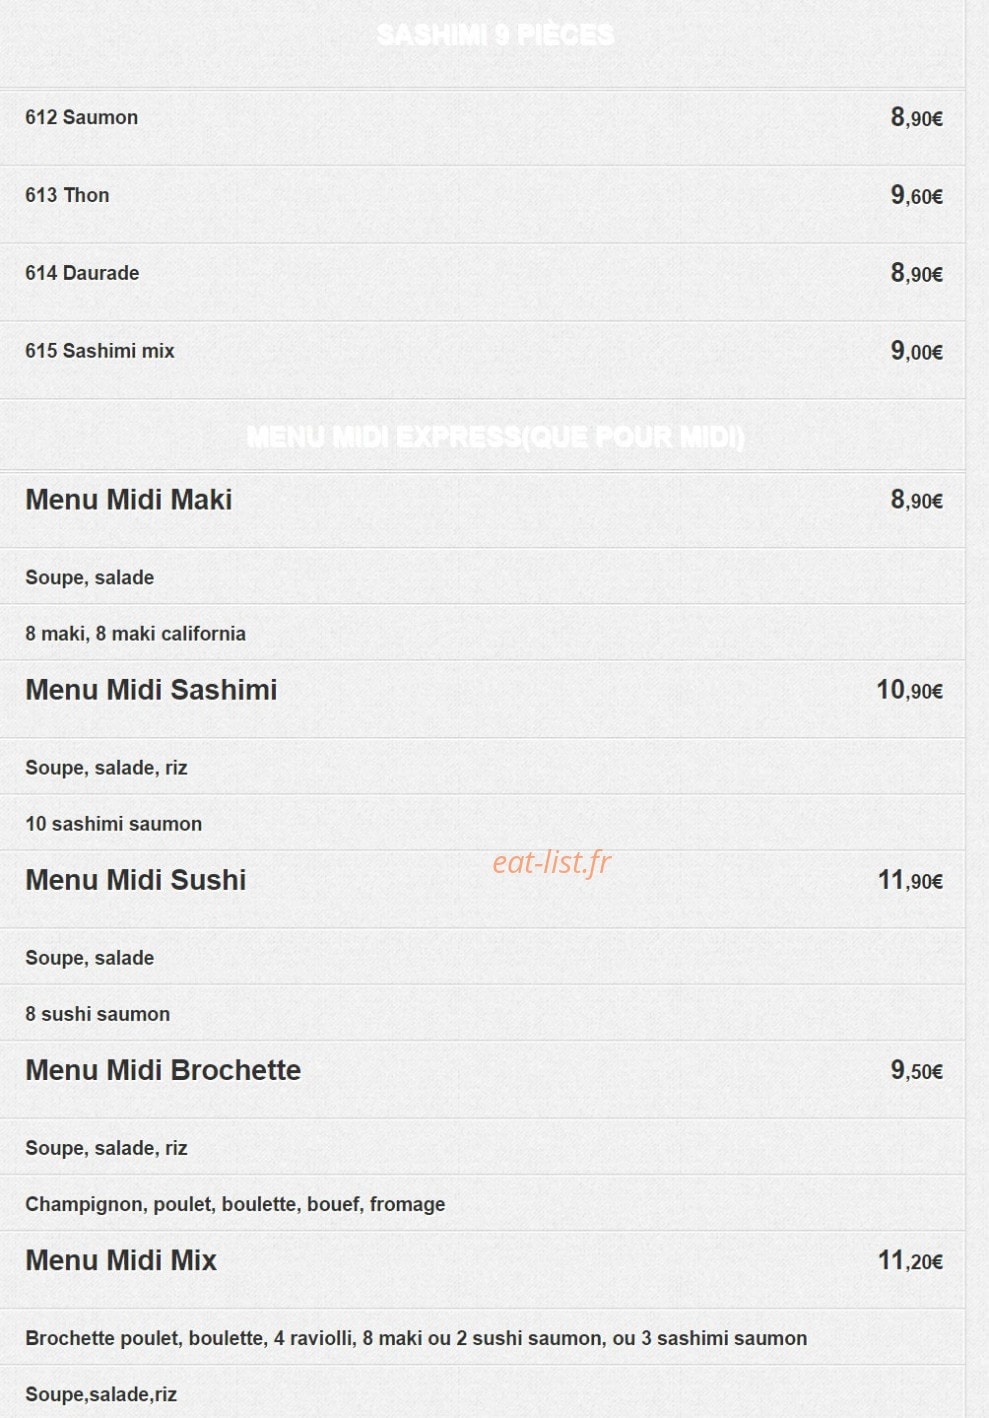This screenshot has width=989, height=1418.
Task: Click the Menu Midi Express section header
Action: 496,437
